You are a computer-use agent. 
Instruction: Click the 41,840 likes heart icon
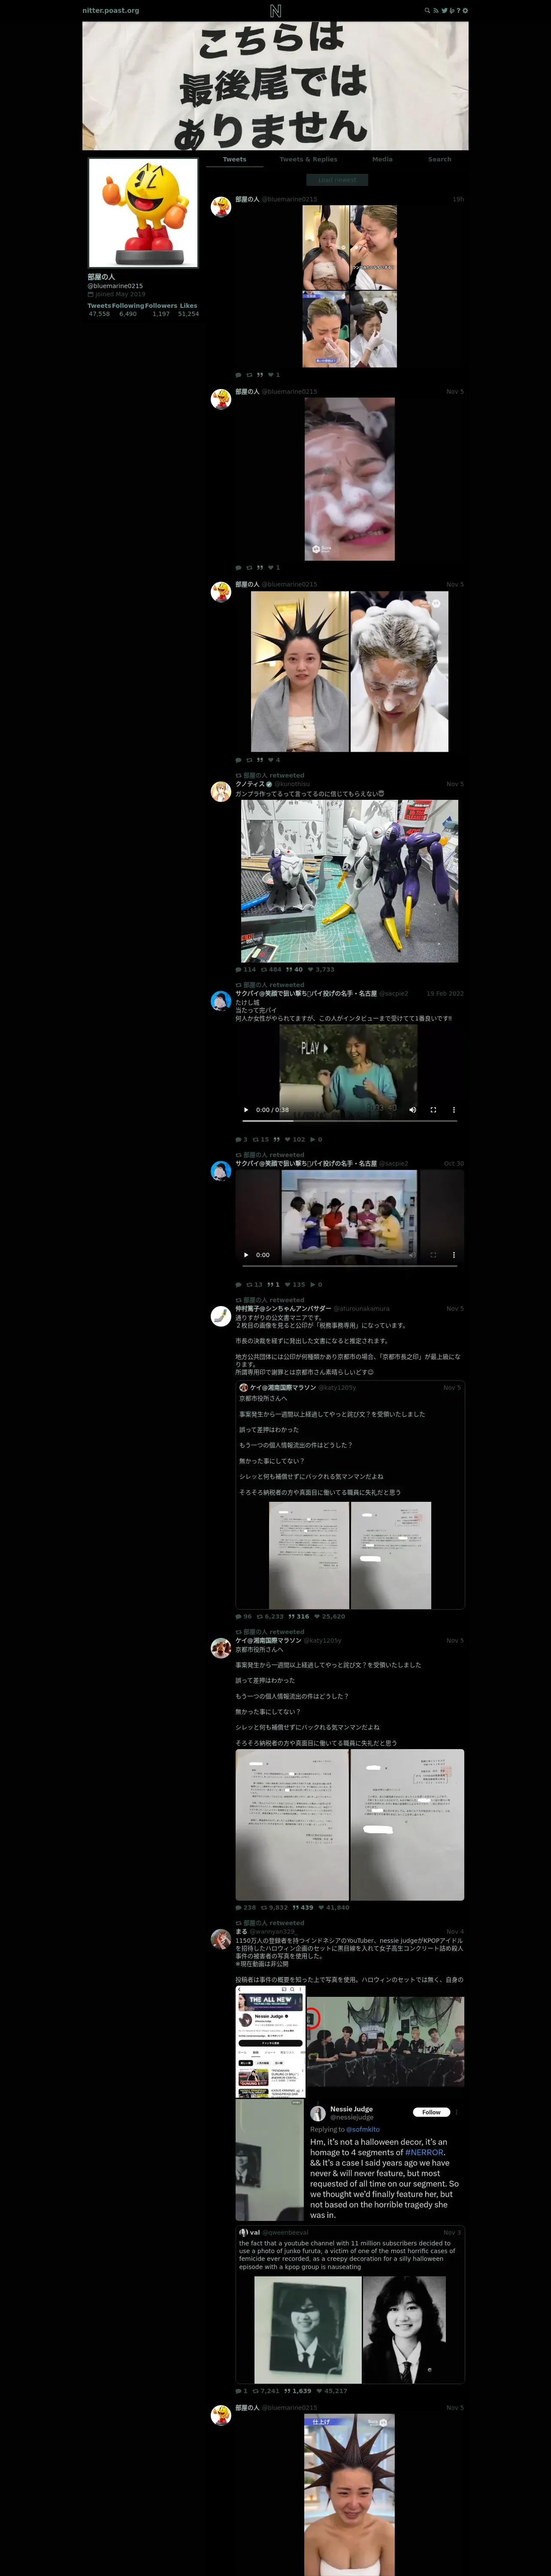coord(321,1907)
